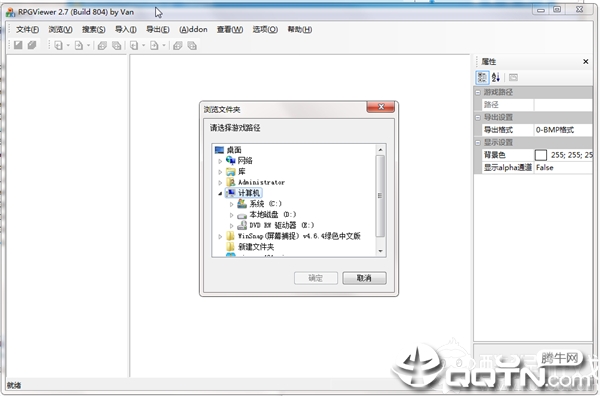
Task: Expand the Administrator tree node arrow
Action: (220, 183)
